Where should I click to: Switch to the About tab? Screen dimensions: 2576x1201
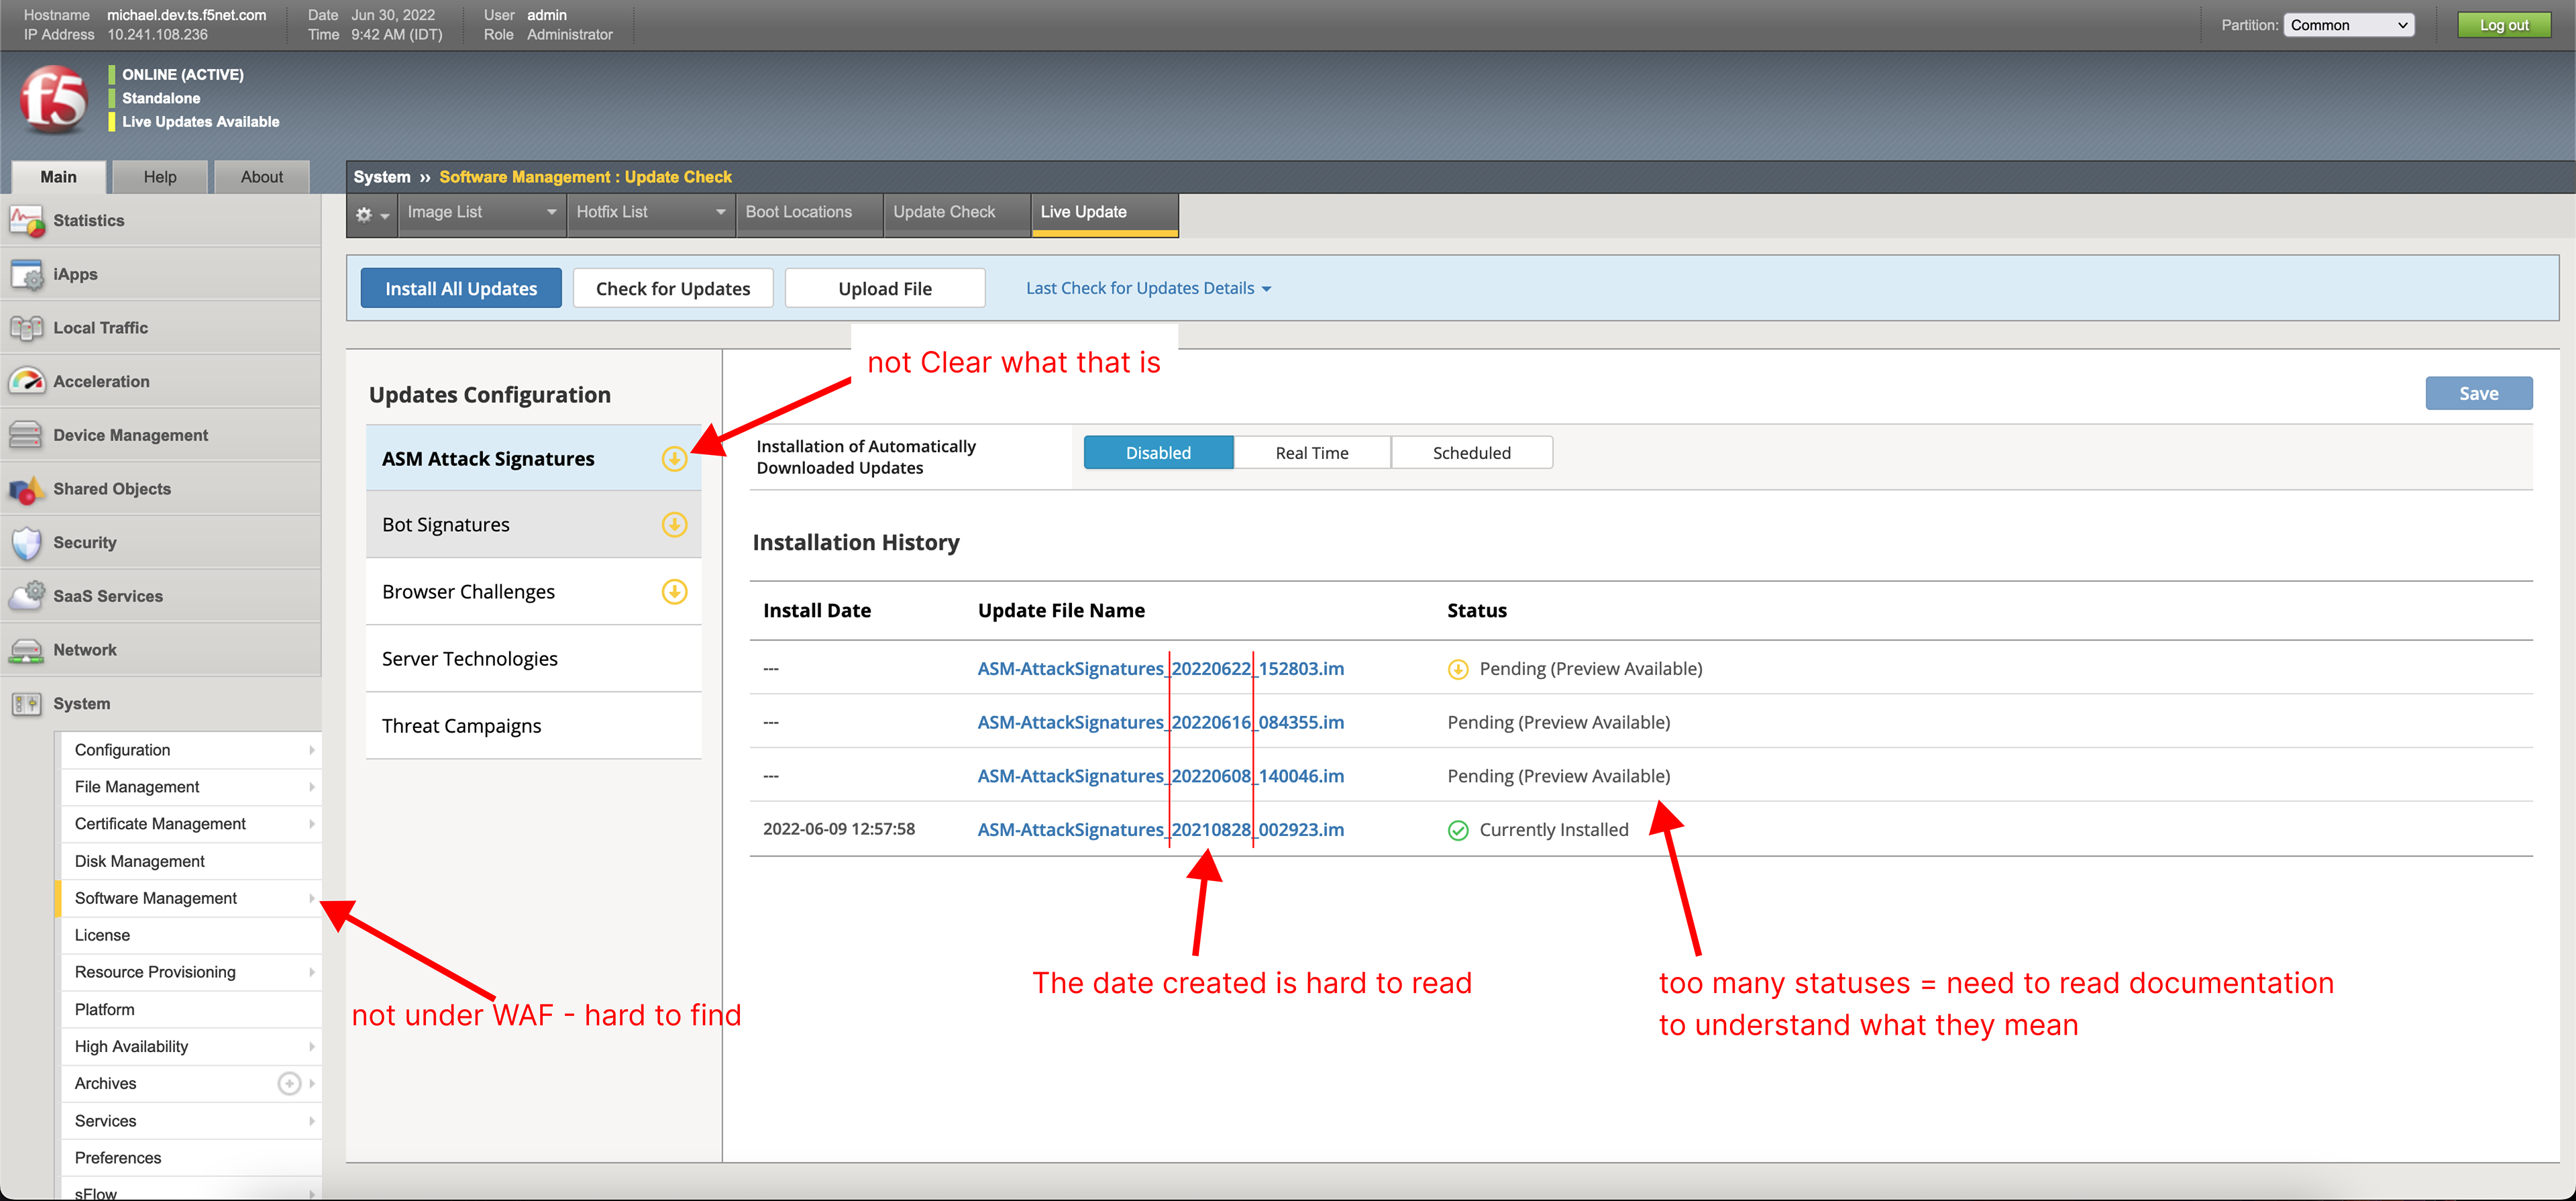coord(262,177)
